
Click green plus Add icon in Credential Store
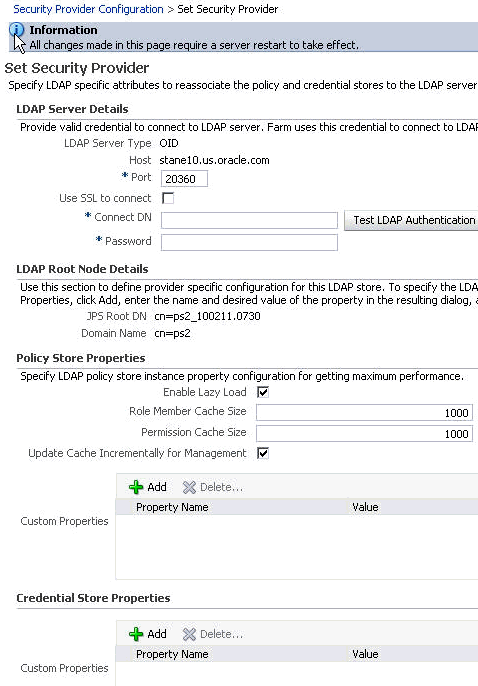click(x=136, y=634)
